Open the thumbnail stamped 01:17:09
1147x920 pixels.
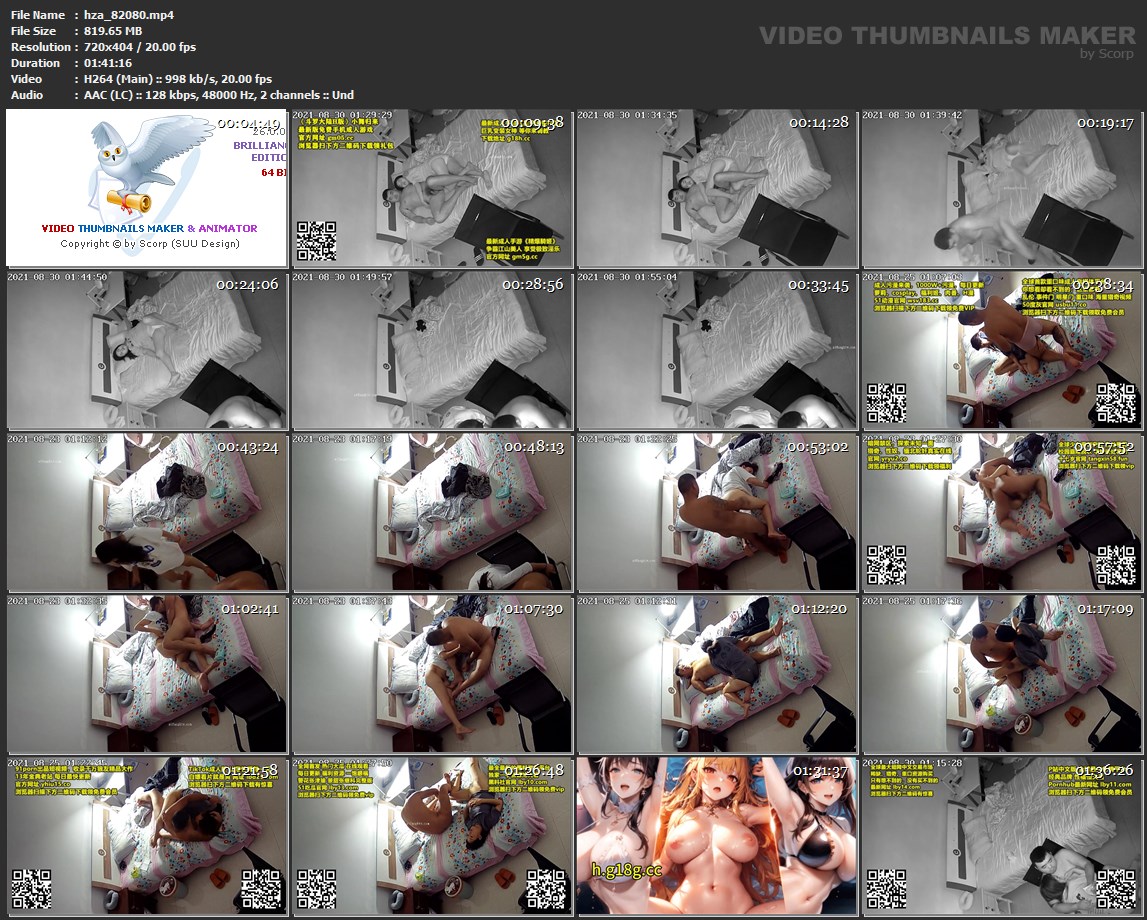(x=1001, y=674)
